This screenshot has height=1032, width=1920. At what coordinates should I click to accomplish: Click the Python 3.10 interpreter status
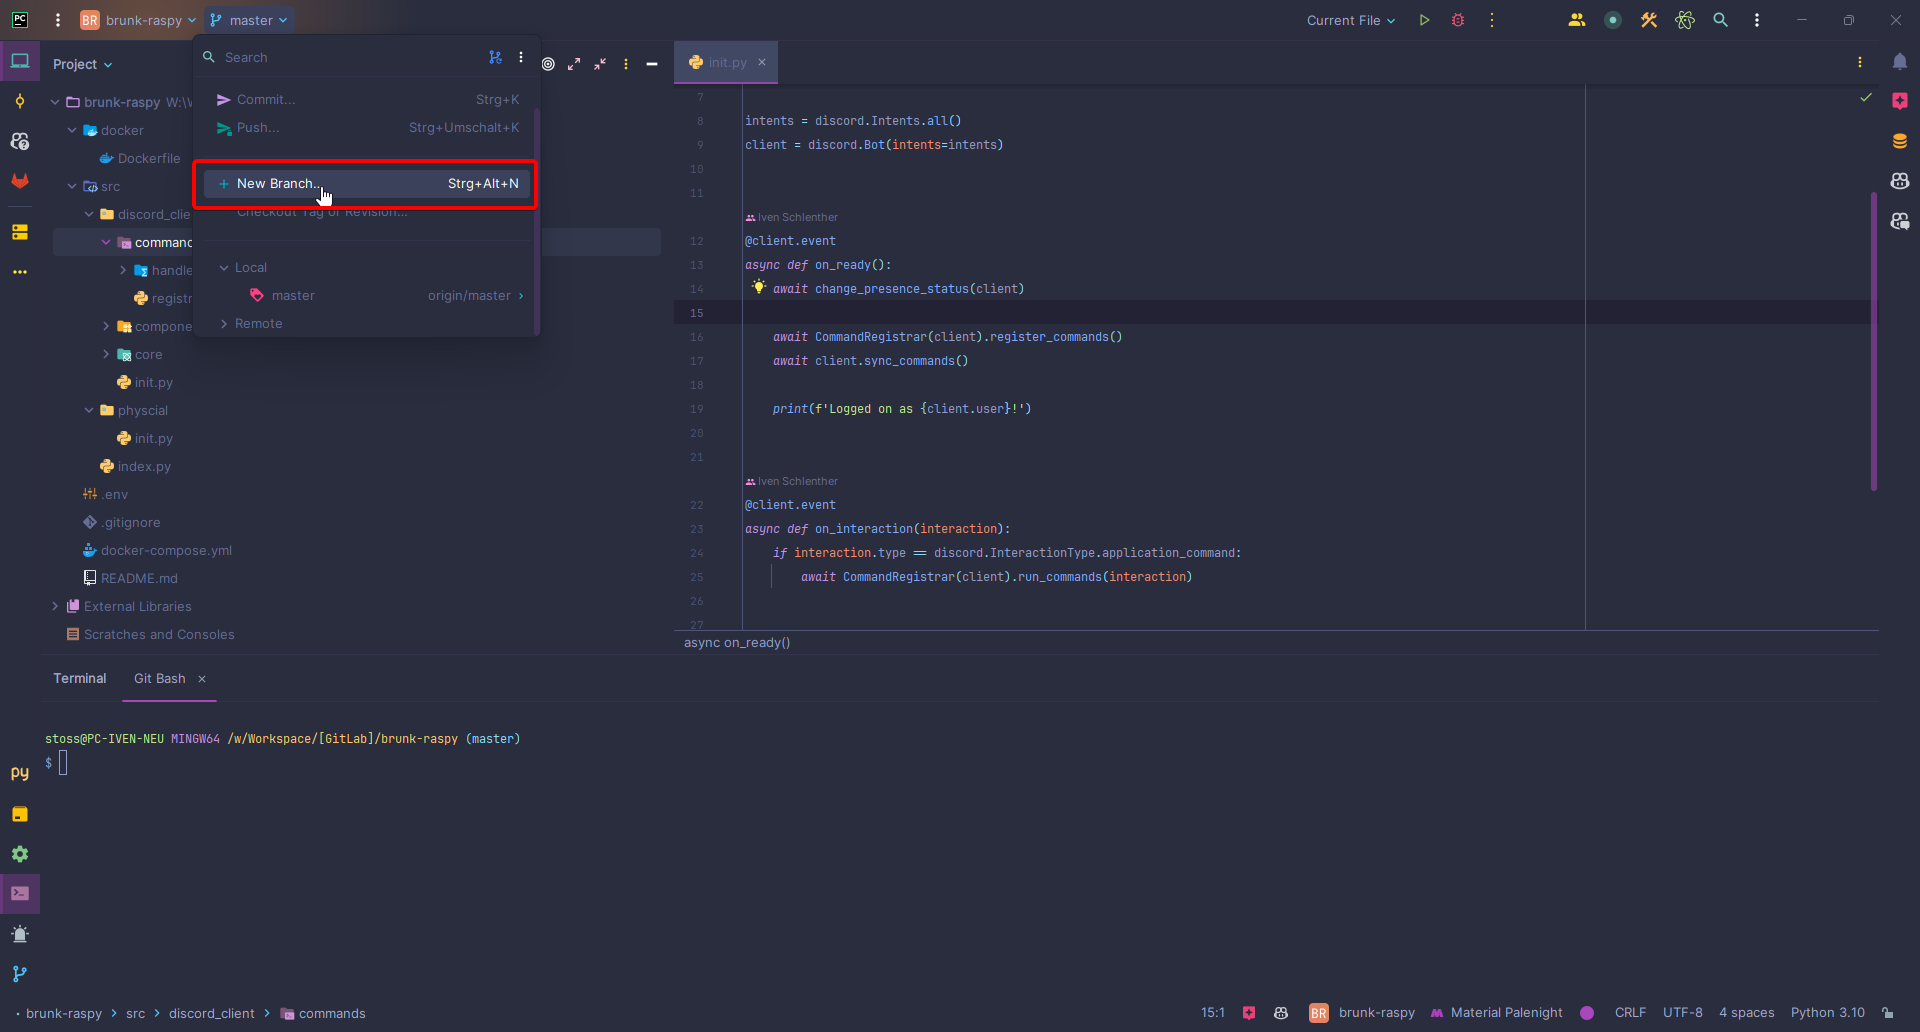pos(1827,1013)
